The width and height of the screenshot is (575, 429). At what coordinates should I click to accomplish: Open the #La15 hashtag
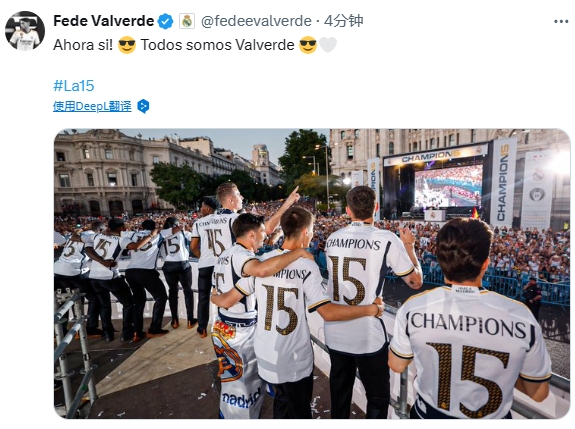74,86
